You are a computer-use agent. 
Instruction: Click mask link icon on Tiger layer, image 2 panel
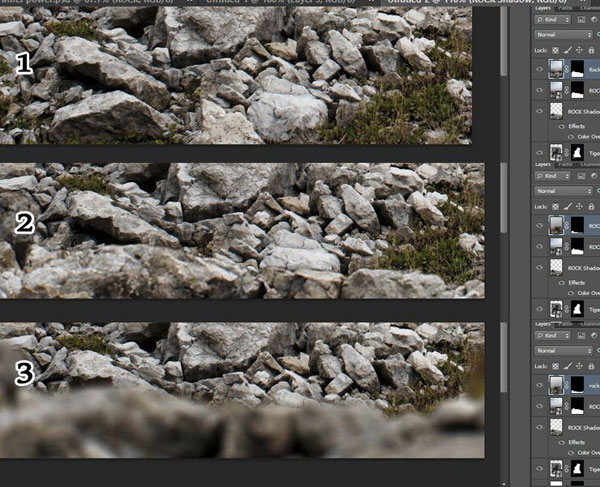(x=567, y=309)
